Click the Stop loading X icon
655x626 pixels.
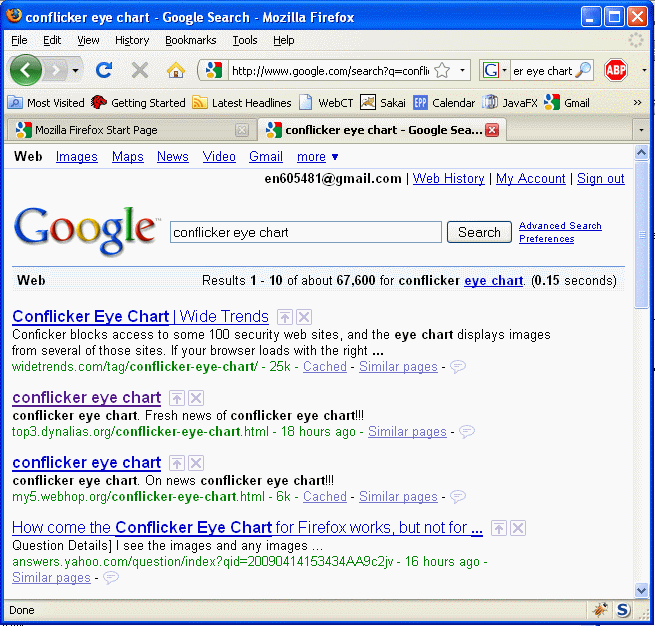click(x=140, y=70)
